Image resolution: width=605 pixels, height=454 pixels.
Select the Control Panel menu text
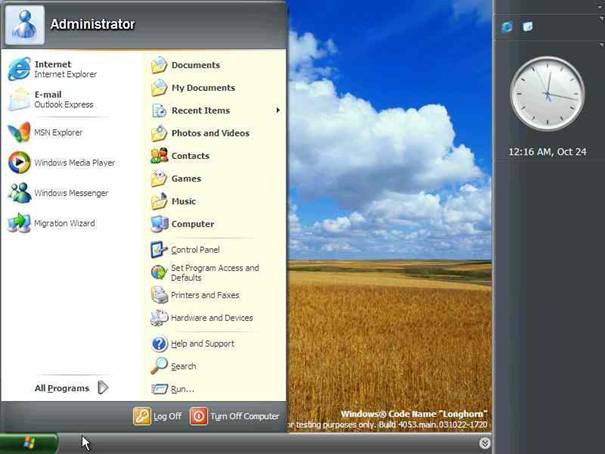click(195, 250)
